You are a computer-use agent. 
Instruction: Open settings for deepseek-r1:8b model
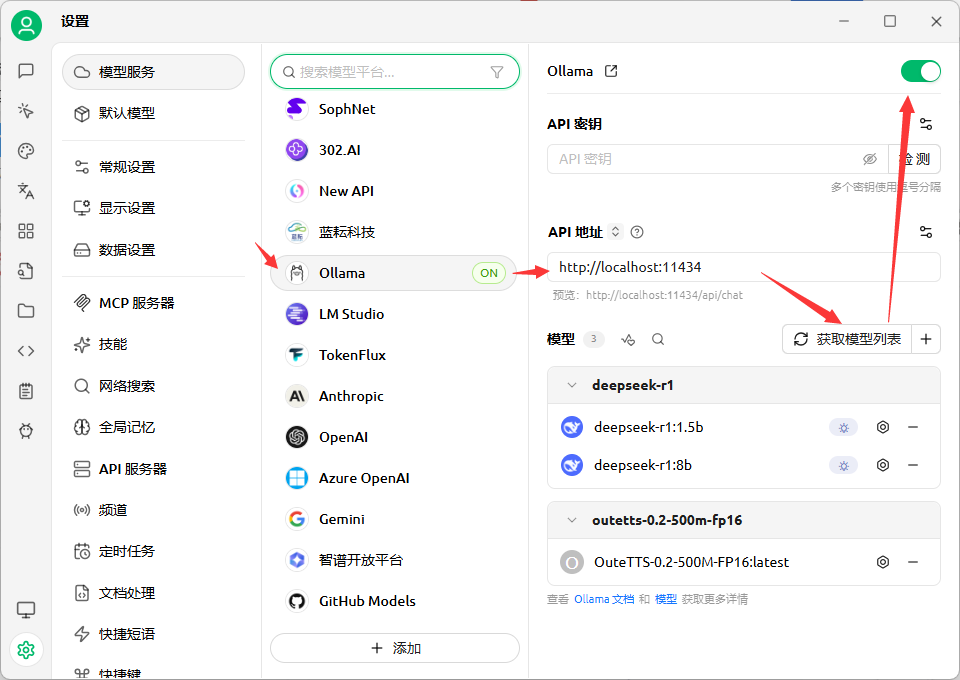coord(883,465)
